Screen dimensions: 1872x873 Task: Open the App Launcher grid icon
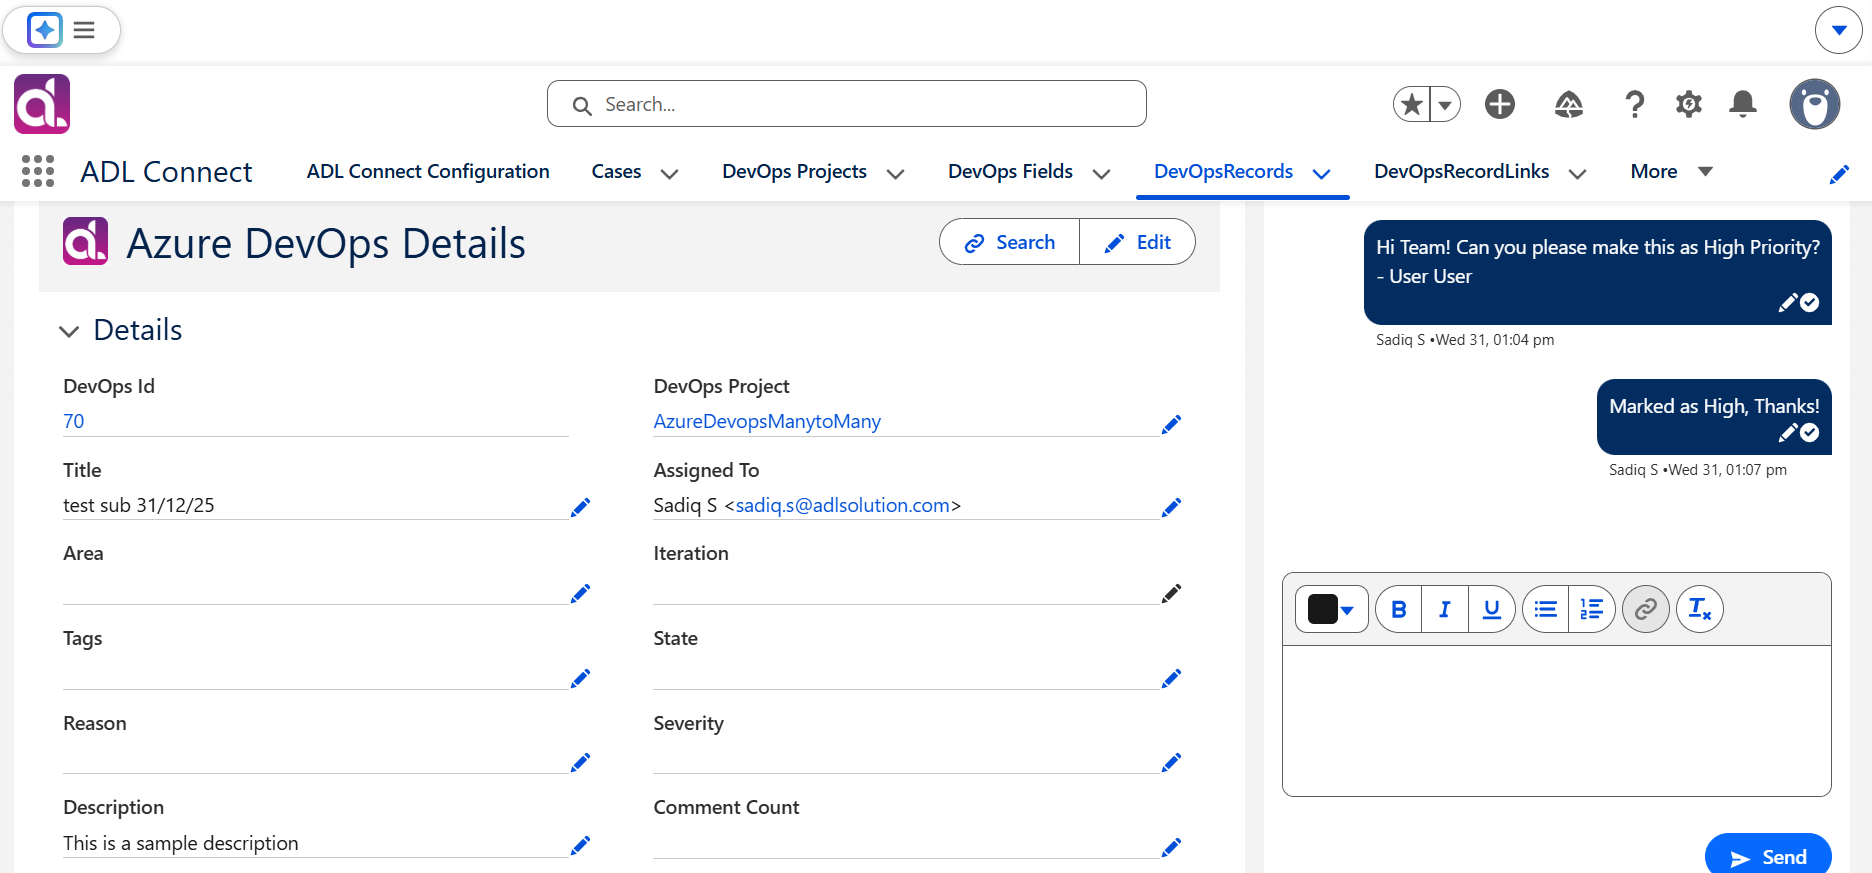point(38,171)
